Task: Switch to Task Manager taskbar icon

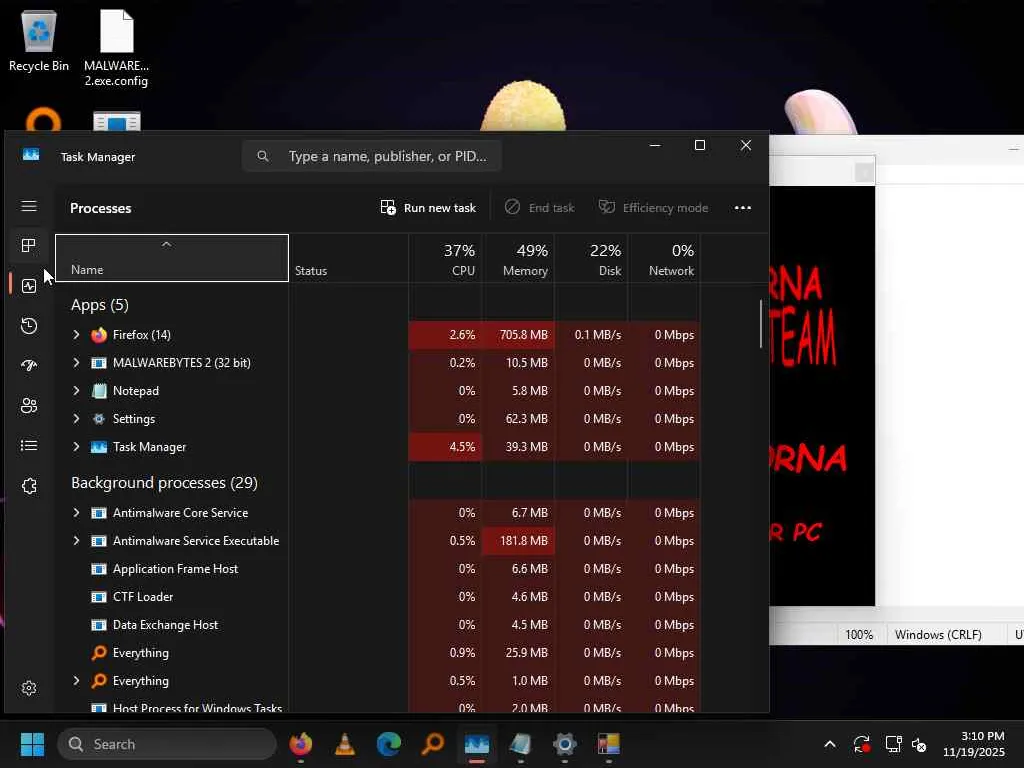Action: point(477,744)
